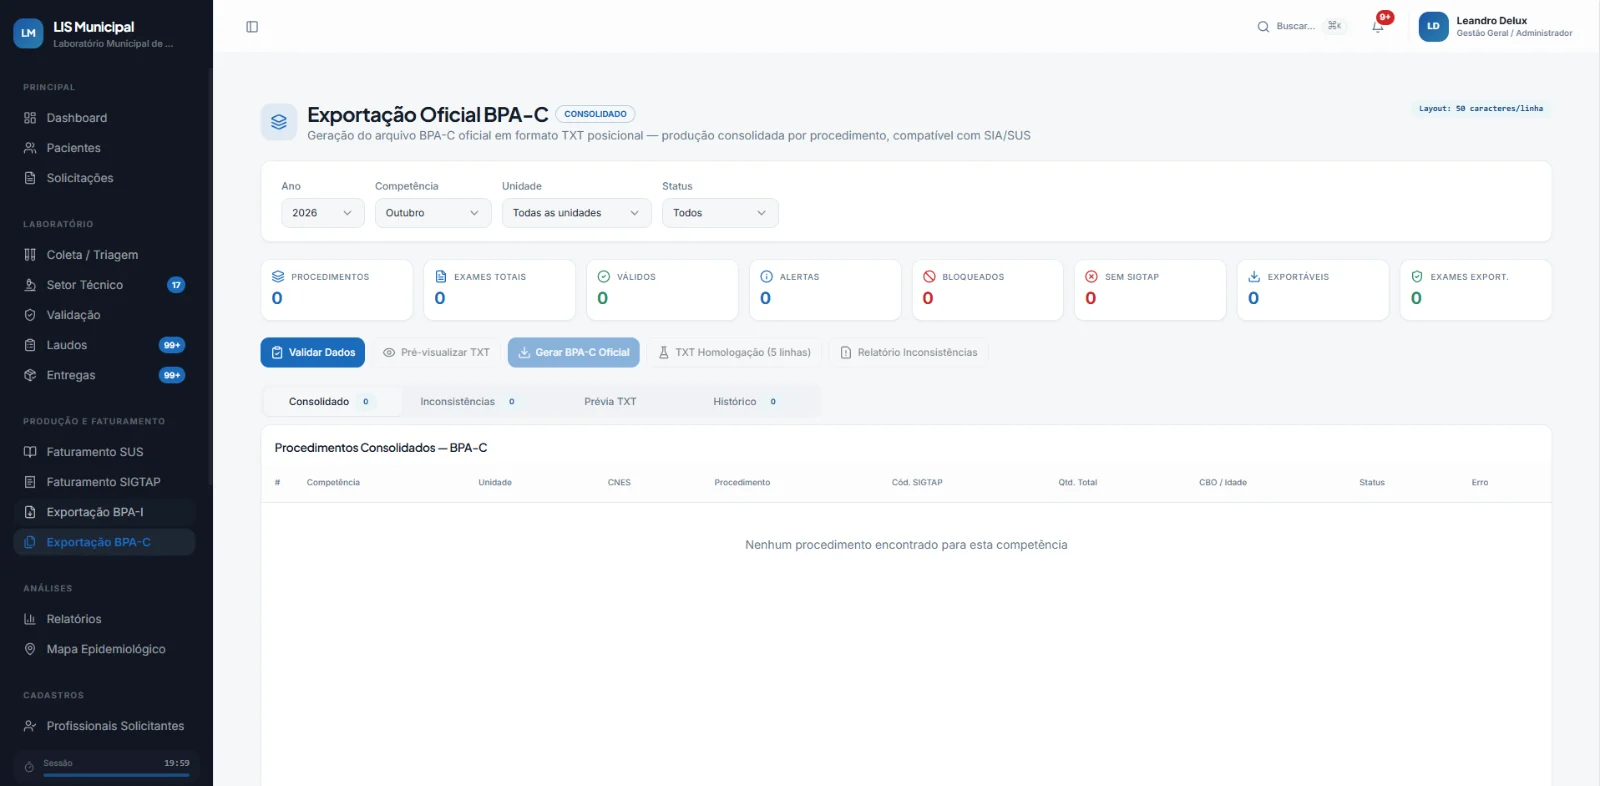
Task: Click the Buscar search field
Action: point(1302,27)
